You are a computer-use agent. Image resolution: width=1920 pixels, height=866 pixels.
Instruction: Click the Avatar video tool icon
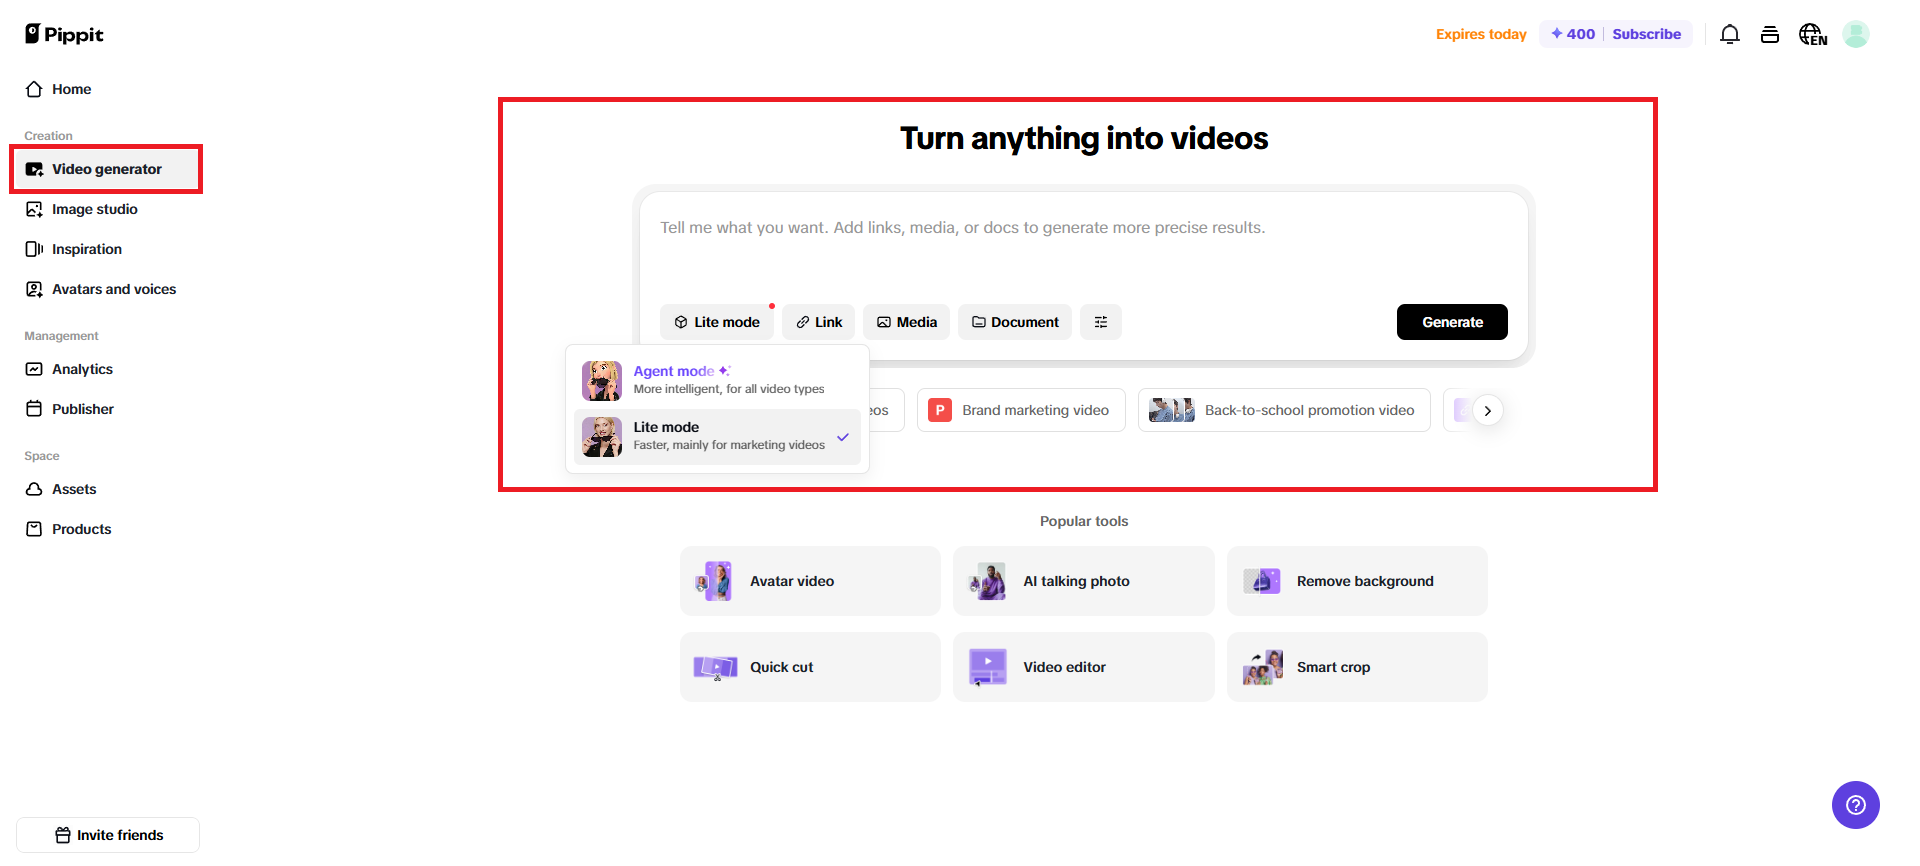714,581
